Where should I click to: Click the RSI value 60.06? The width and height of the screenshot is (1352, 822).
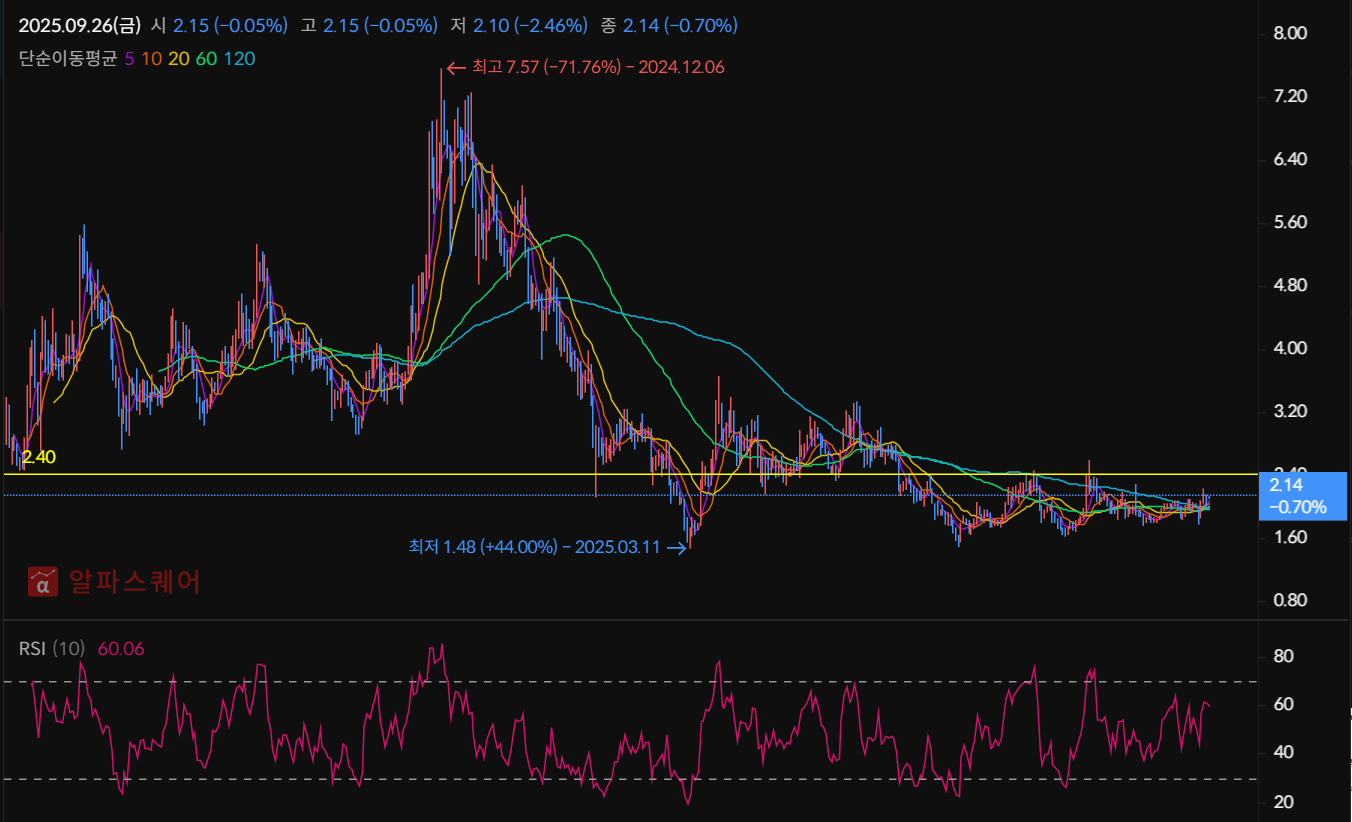coord(121,649)
